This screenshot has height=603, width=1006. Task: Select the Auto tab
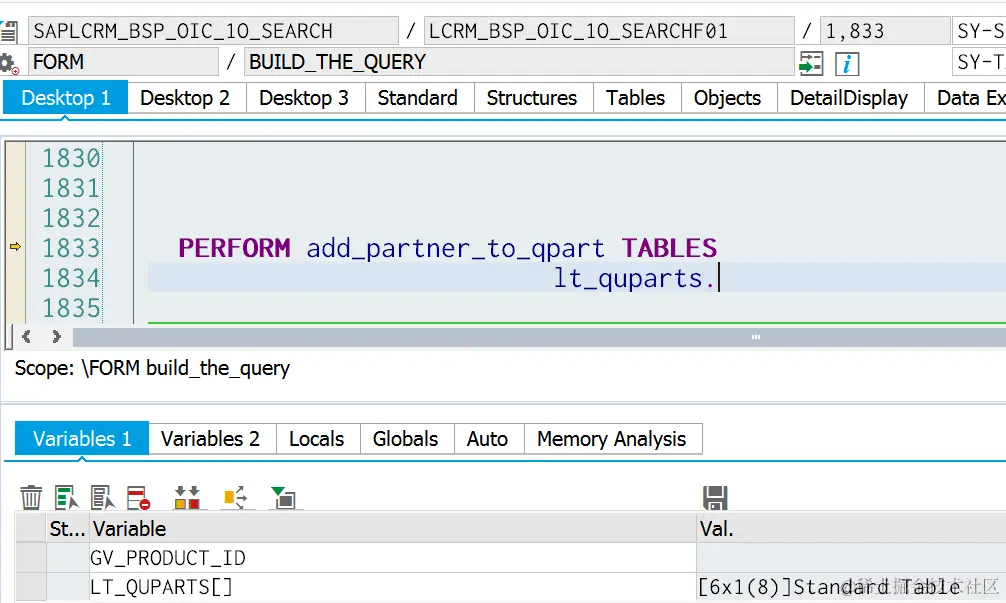click(488, 439)
